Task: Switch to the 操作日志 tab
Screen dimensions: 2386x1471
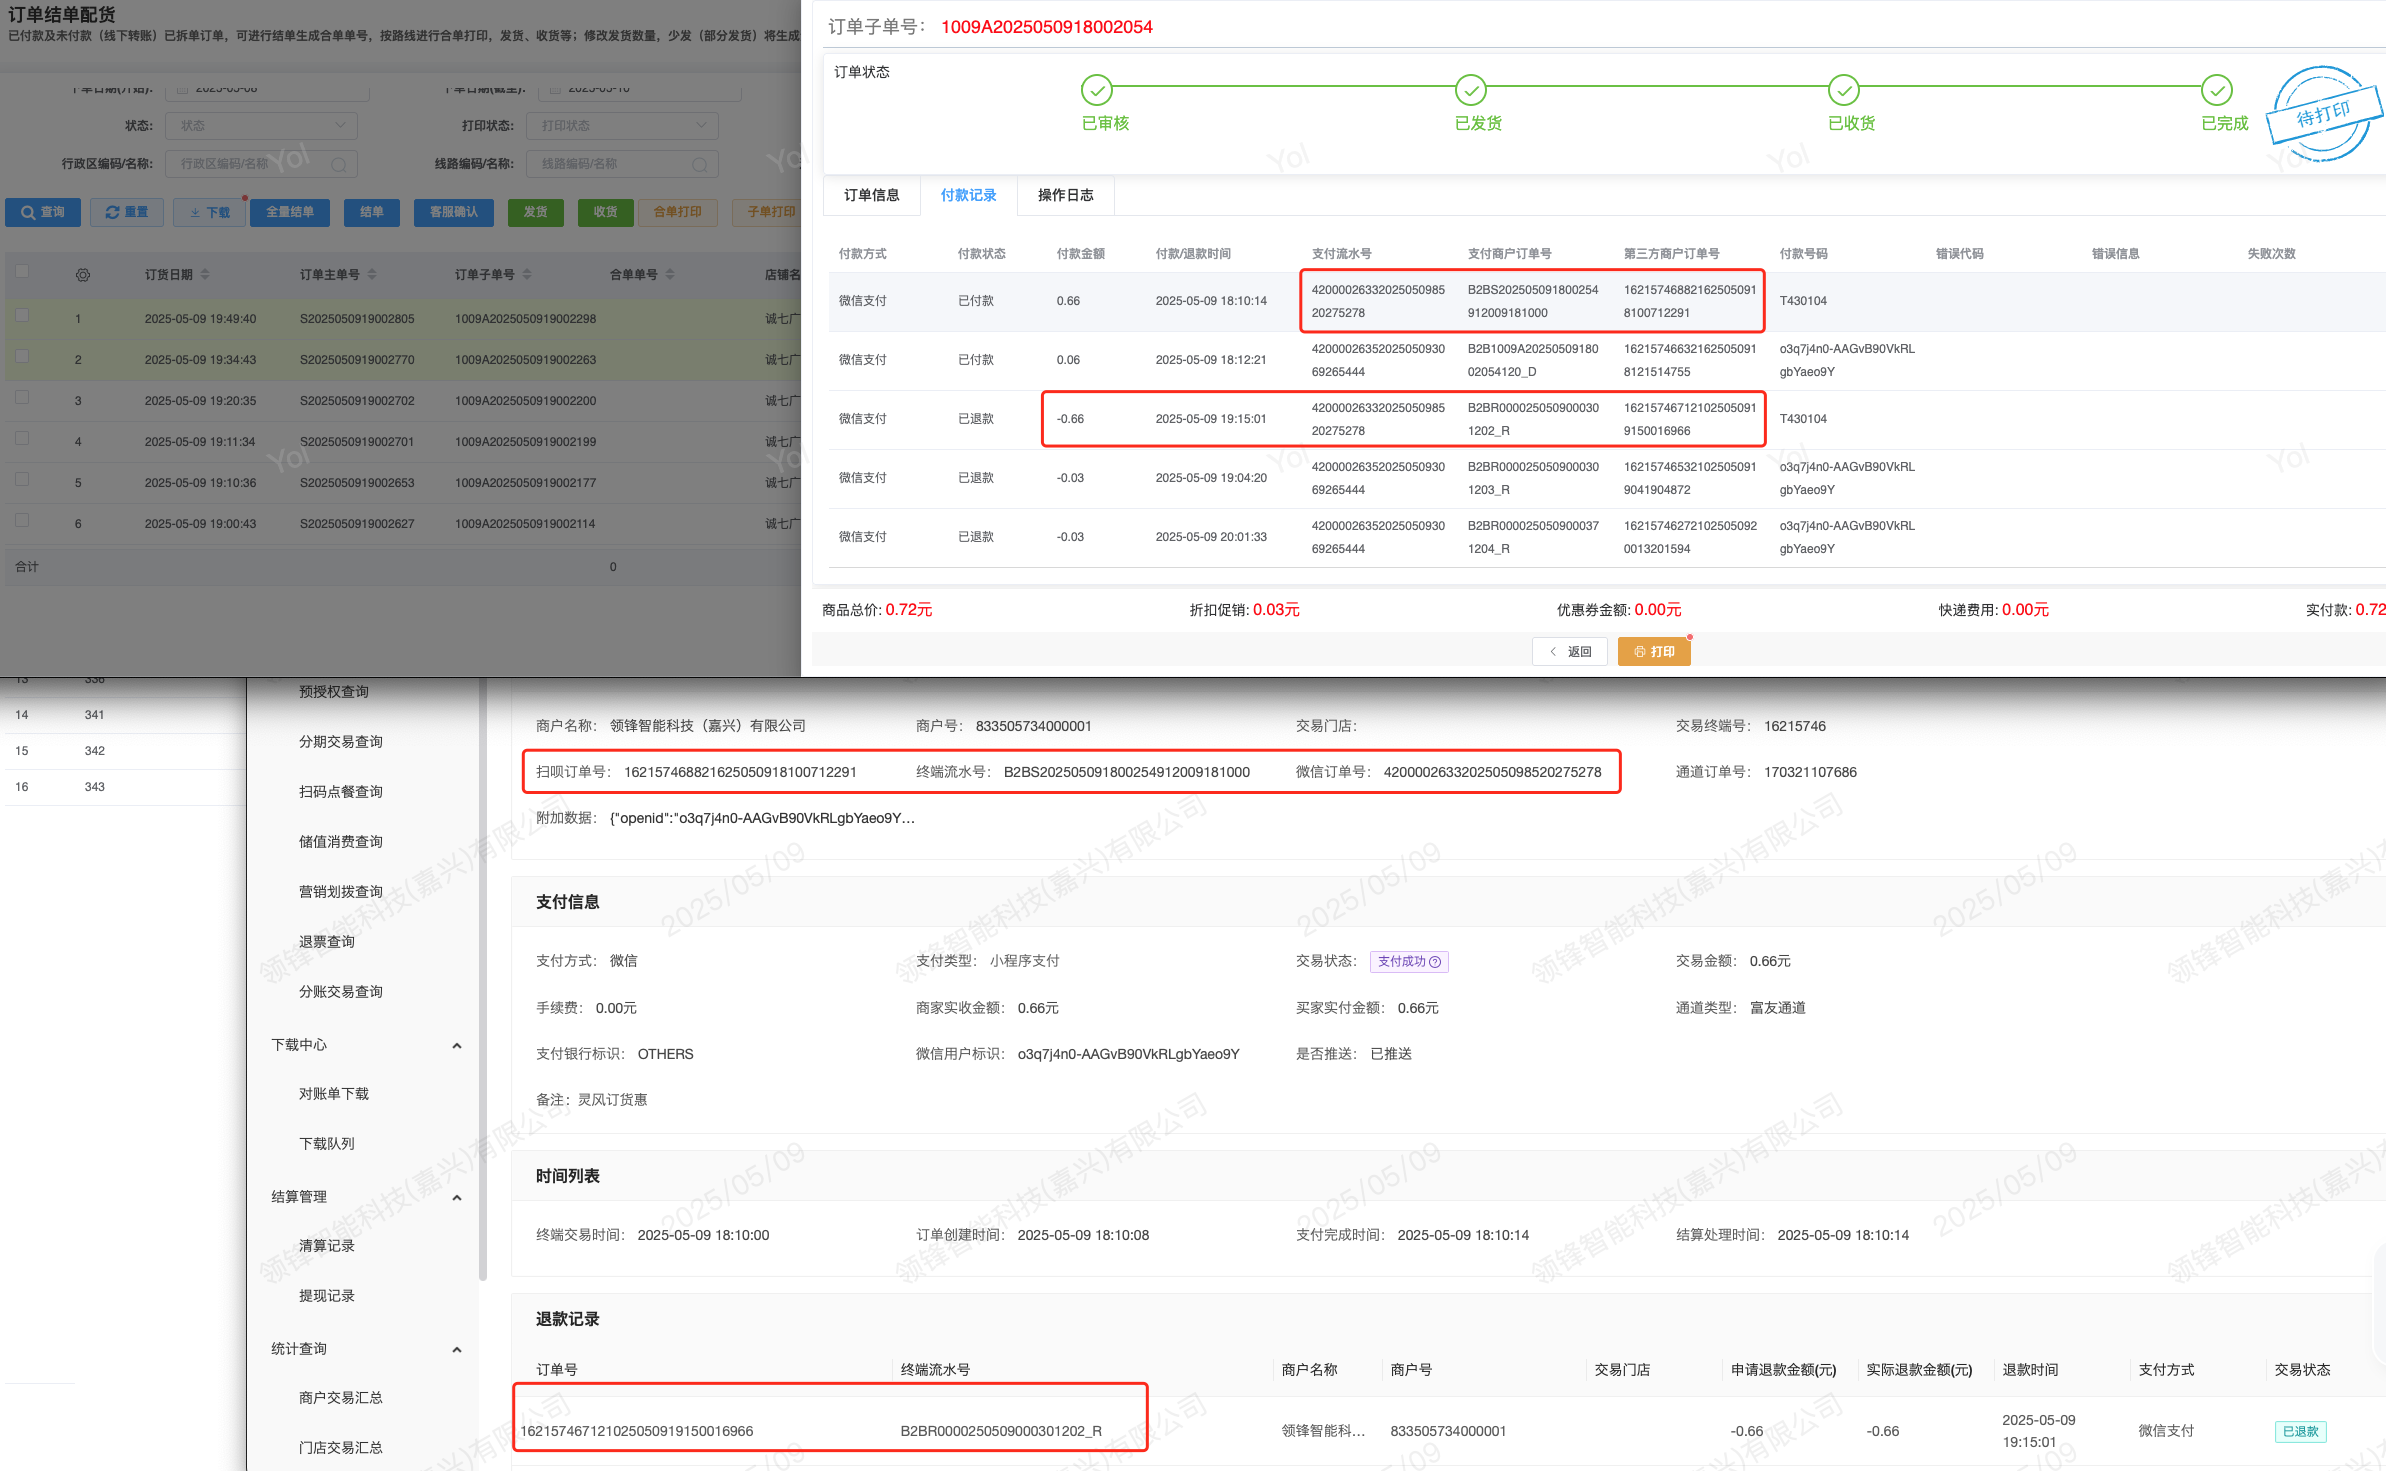Action: point(1065,195)
